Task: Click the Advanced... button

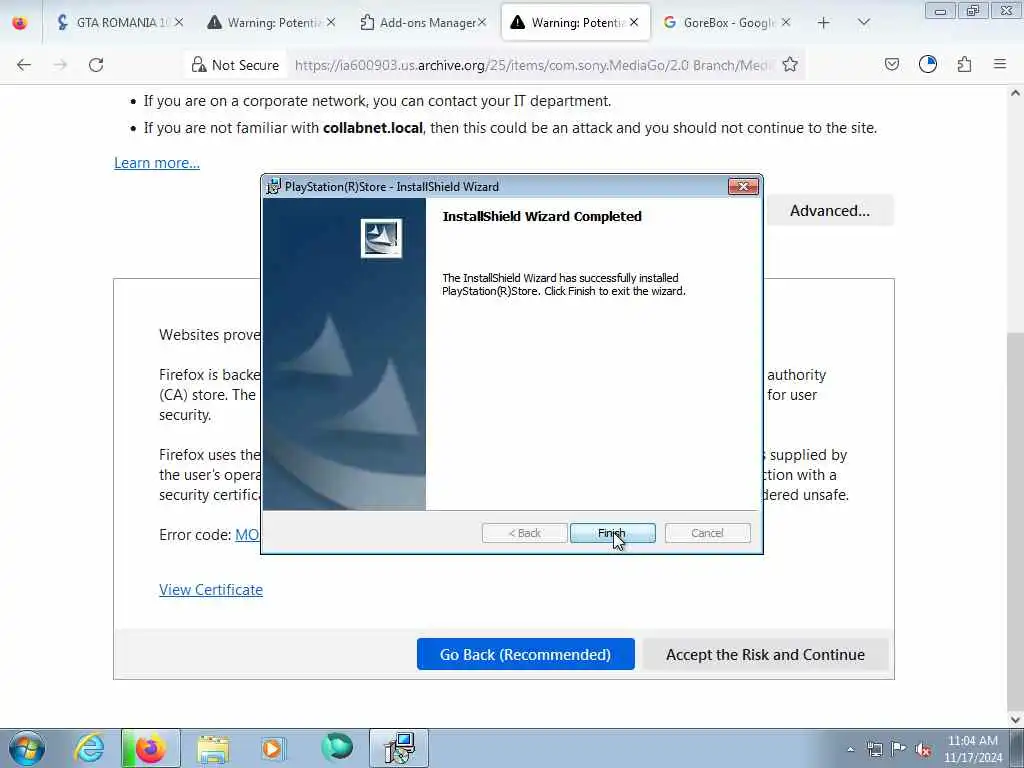Action: tap(829, 211)
